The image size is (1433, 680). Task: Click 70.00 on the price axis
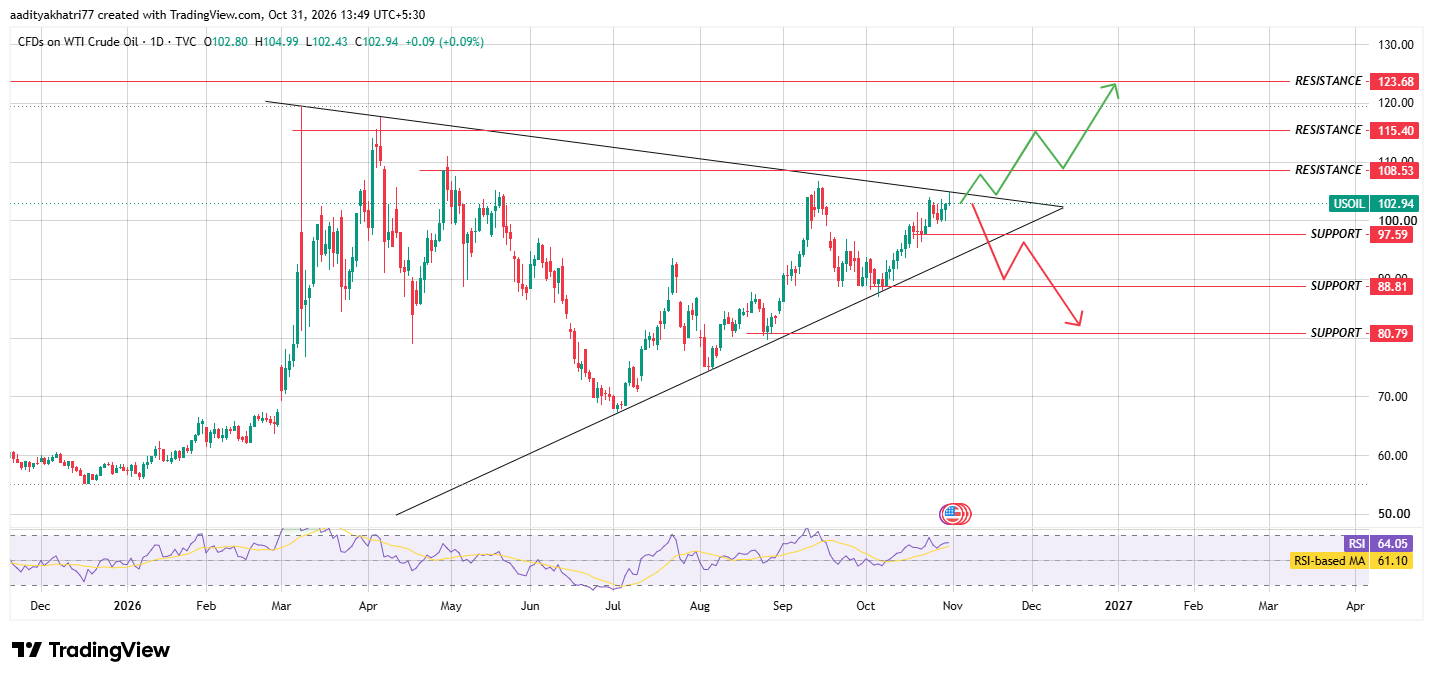pyautogui.click(x=1392, y=397)
